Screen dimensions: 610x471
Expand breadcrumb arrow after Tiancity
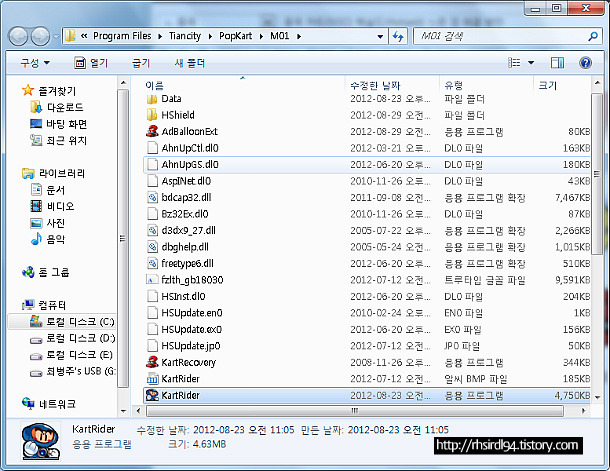click(210, 37)
